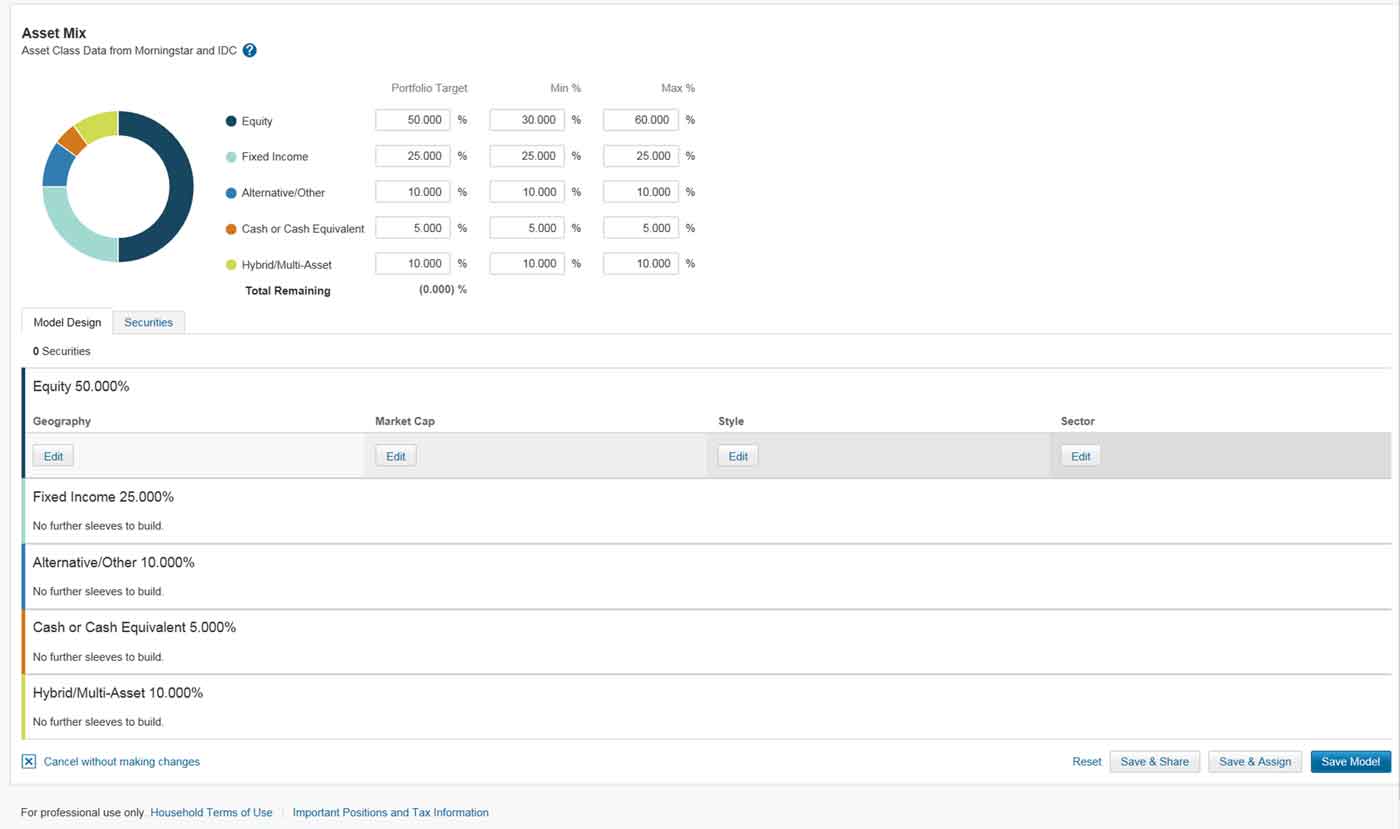Click the help question mark icon
Screen dimensions: 1400x829
point(250,51)
